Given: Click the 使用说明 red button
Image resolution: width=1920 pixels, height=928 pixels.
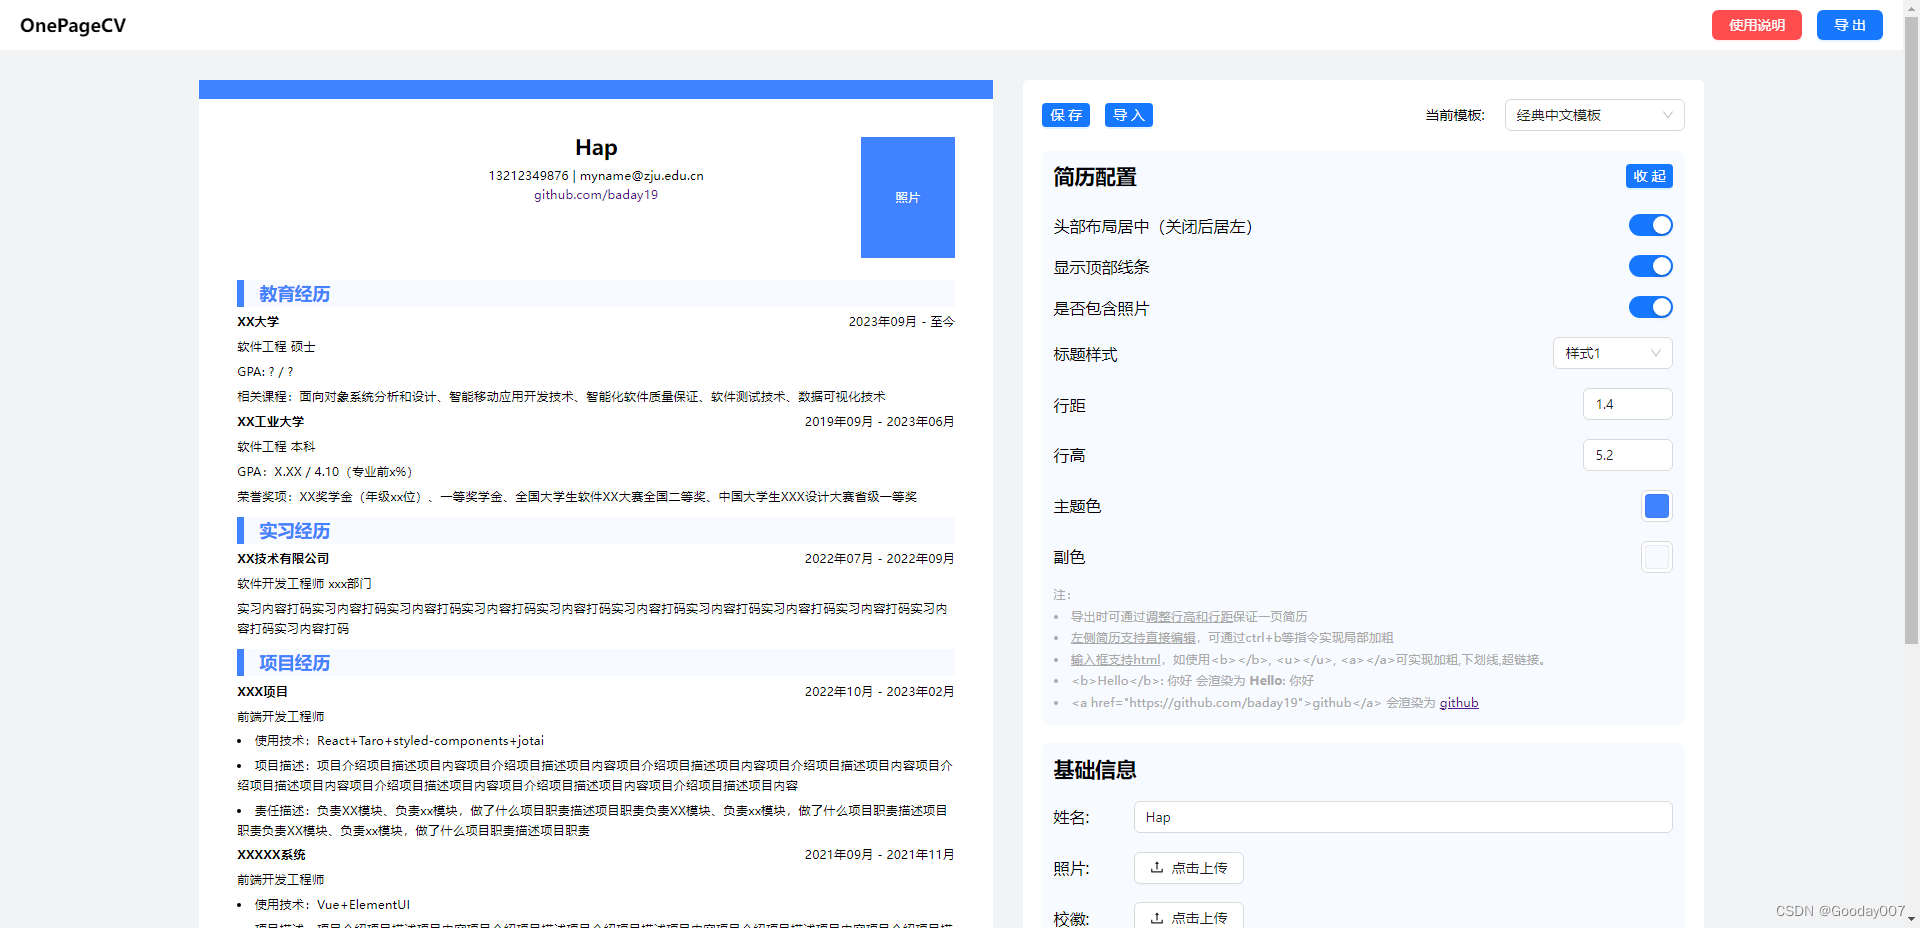Looking at the screenshot, I should click(1756, 25).
